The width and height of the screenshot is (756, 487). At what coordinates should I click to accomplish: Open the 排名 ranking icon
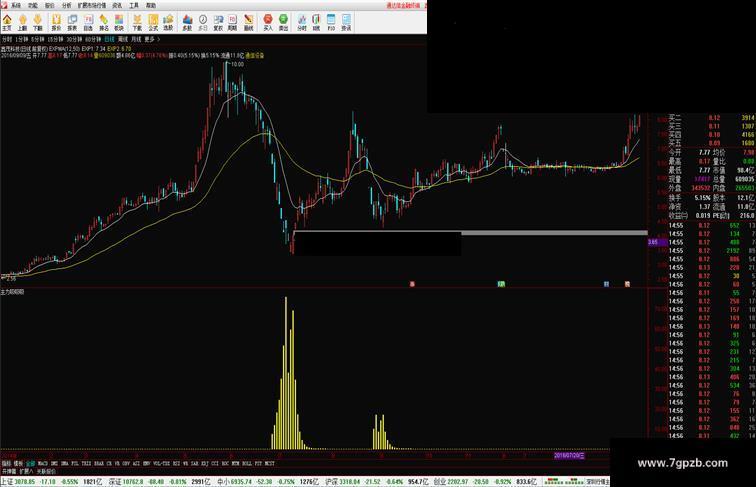pos(104,22)
